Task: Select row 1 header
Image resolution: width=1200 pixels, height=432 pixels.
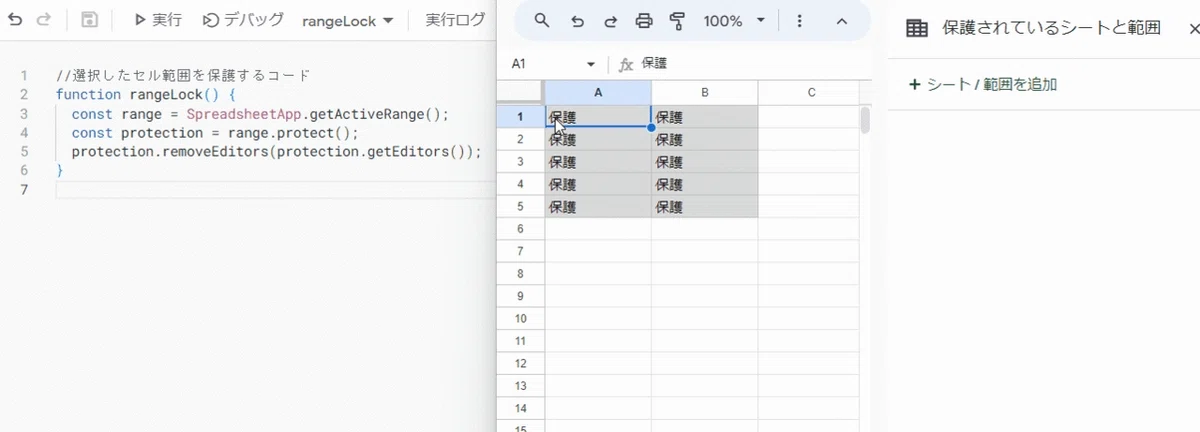Action: pos(520,116)
